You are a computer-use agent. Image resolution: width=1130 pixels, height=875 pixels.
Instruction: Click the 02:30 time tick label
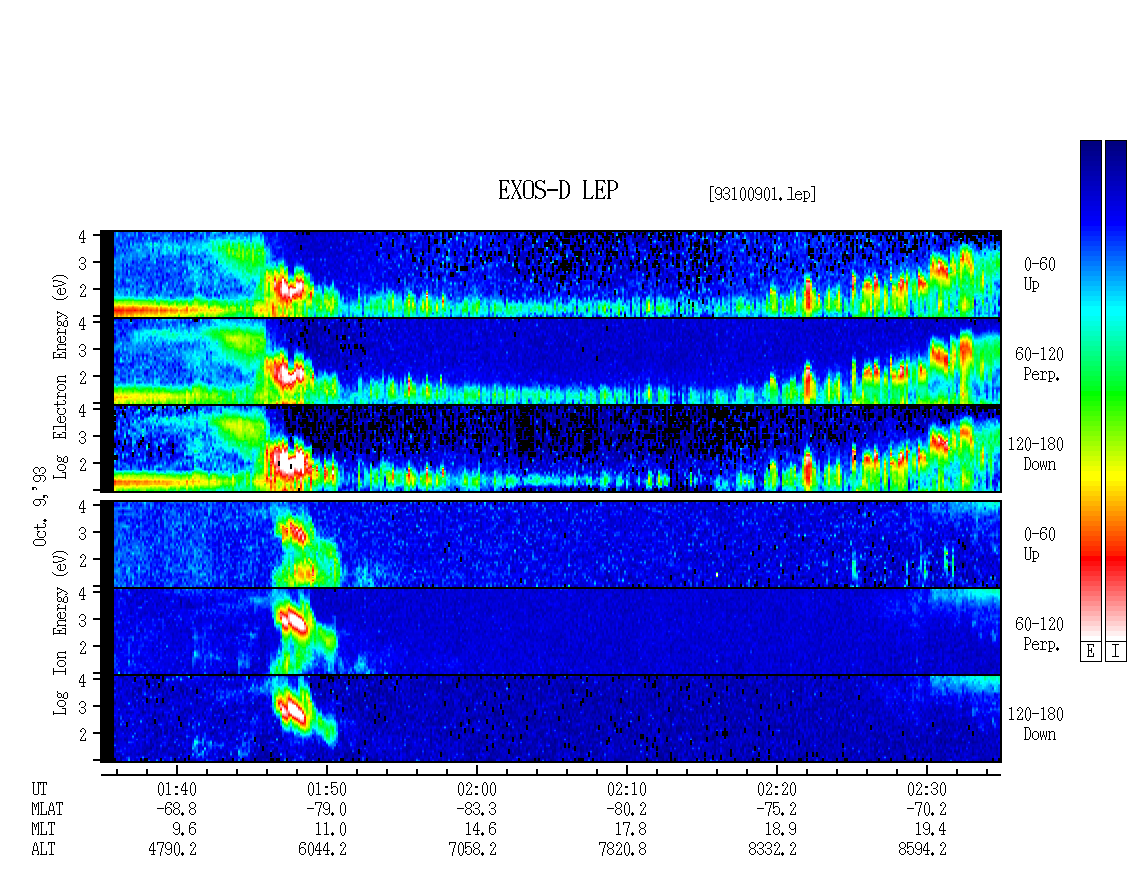[926, 789]
